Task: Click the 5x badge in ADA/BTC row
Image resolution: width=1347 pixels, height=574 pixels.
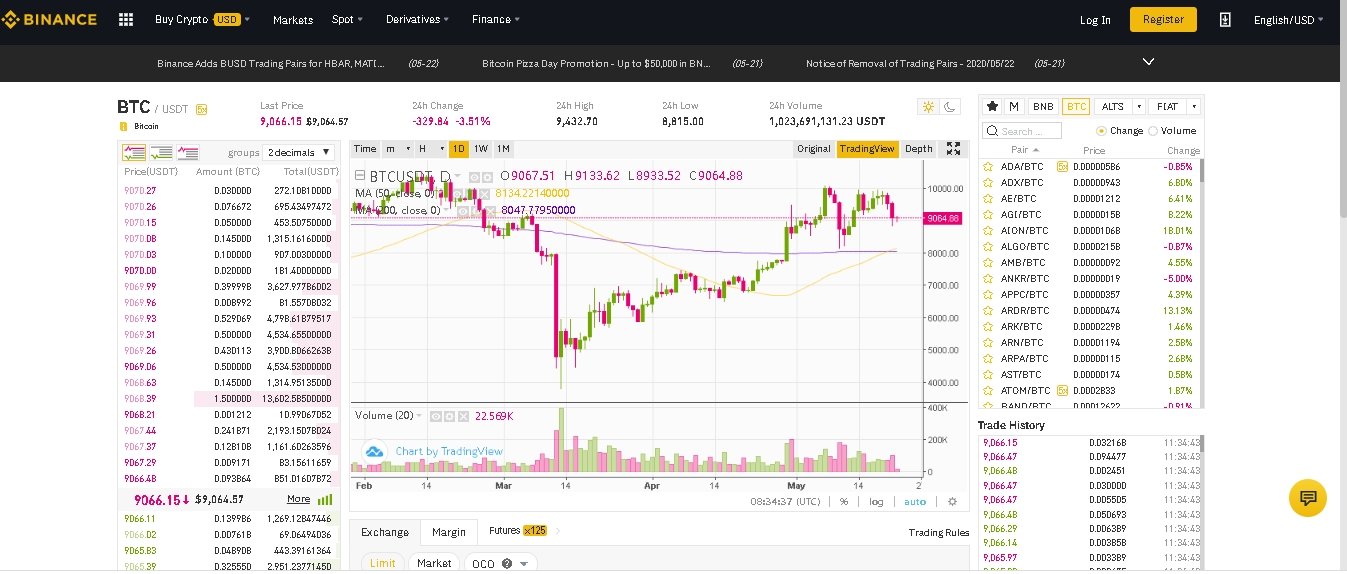Action: coord(1061,166)
